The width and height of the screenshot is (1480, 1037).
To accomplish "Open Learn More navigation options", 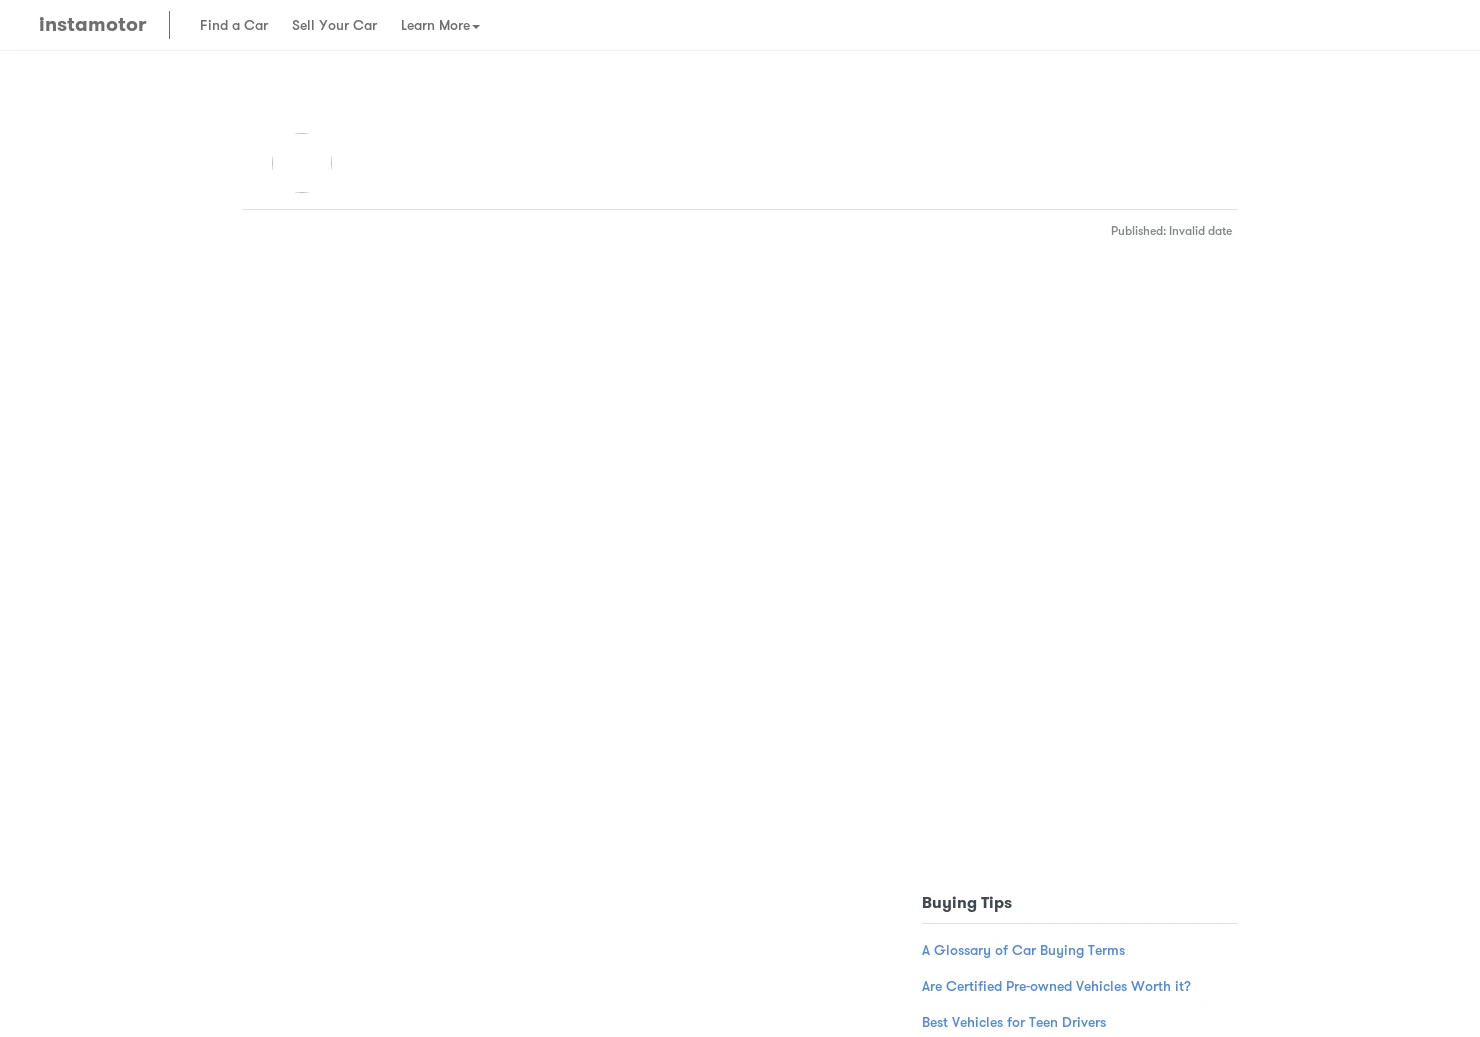I will 438,25.
